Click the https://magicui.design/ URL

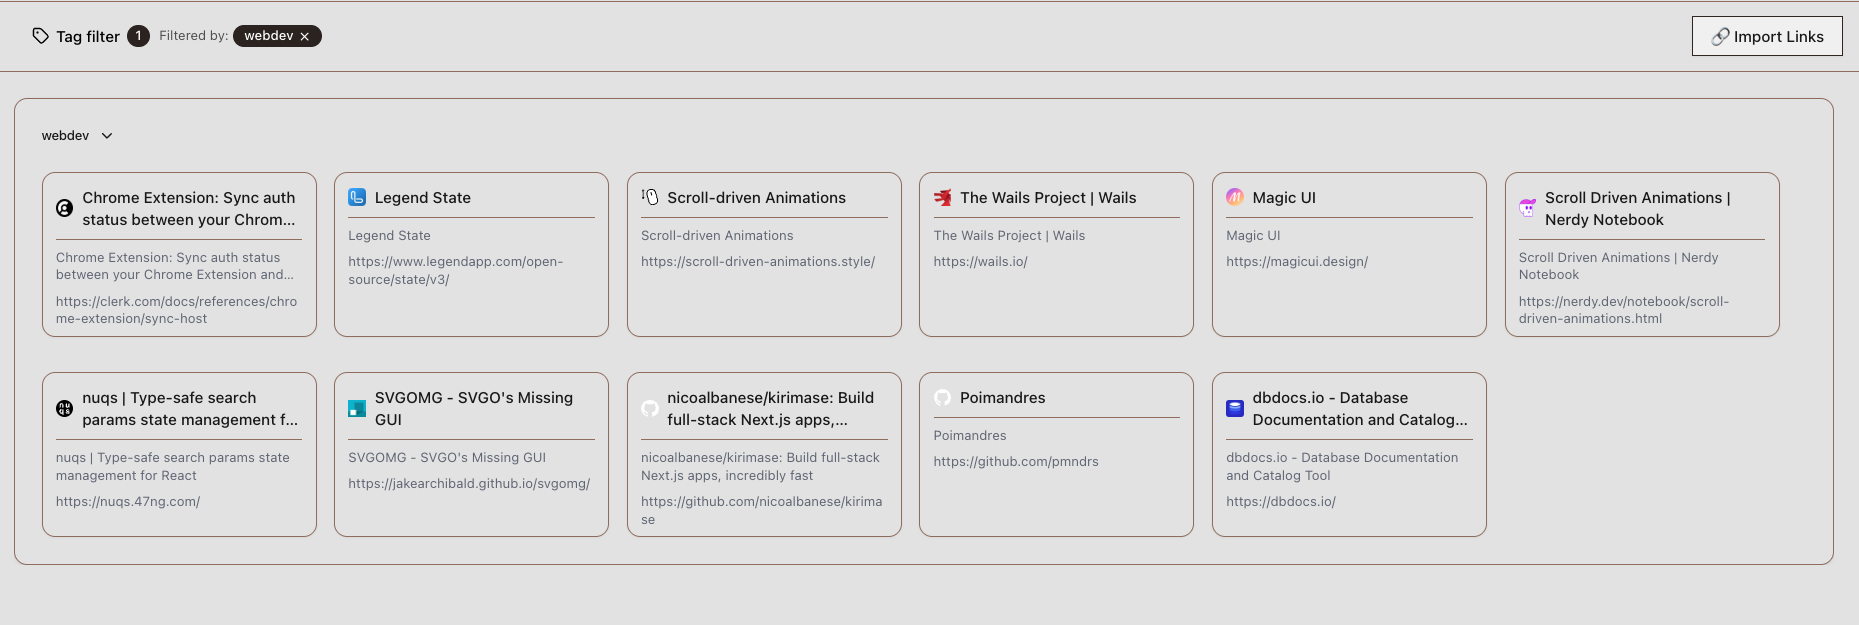point(1297,262)
